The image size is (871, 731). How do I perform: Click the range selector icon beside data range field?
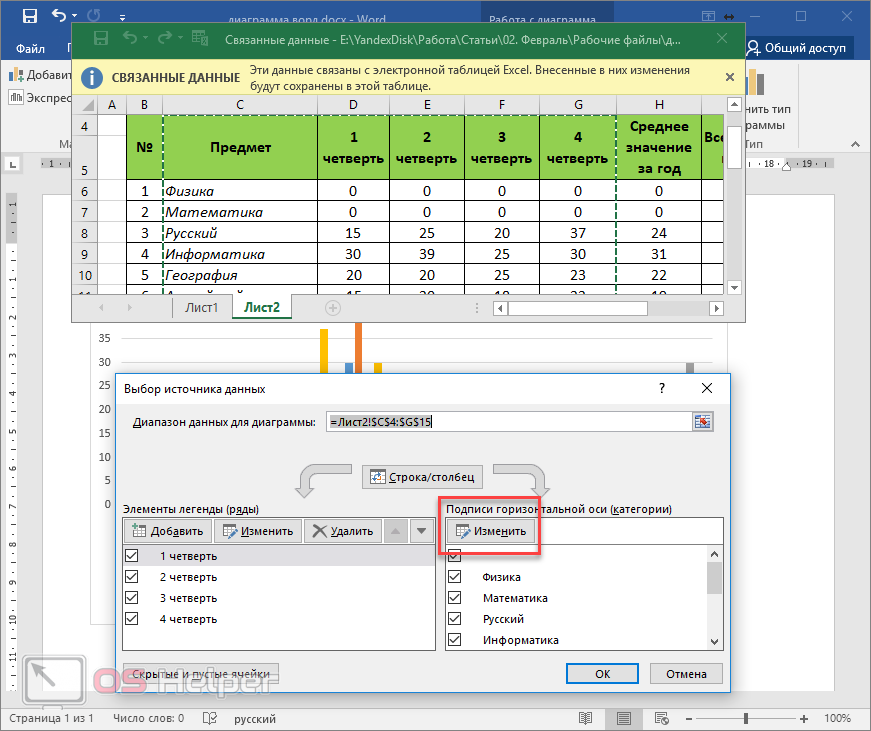(x=702, y=422)
